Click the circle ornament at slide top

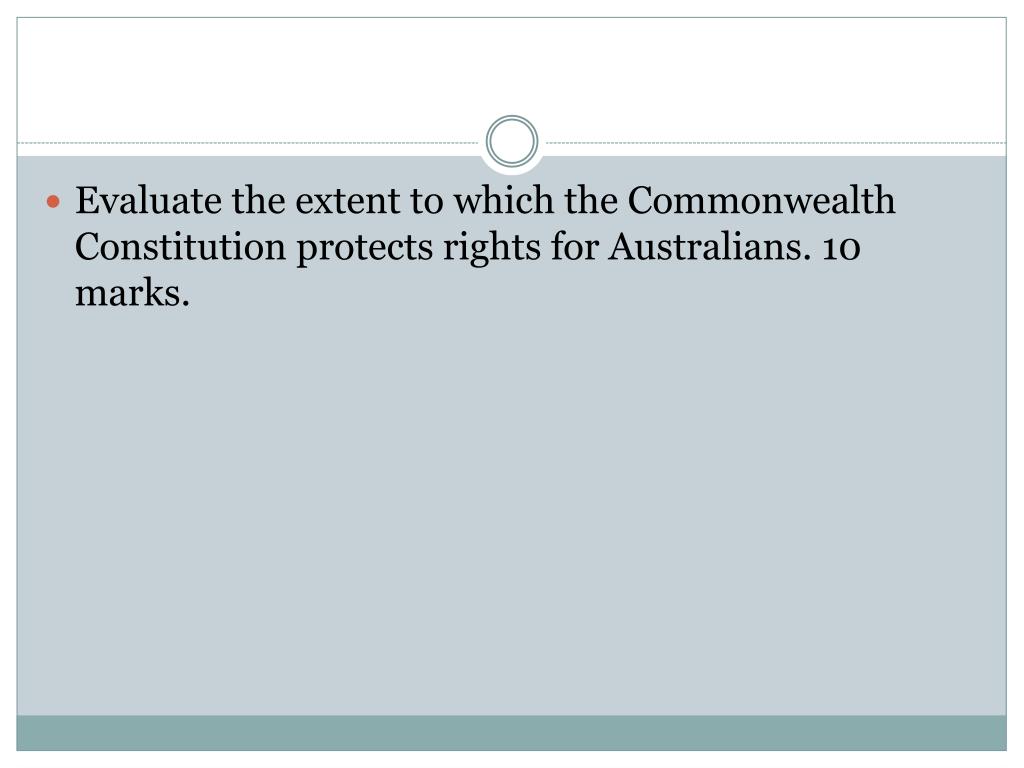512,141
